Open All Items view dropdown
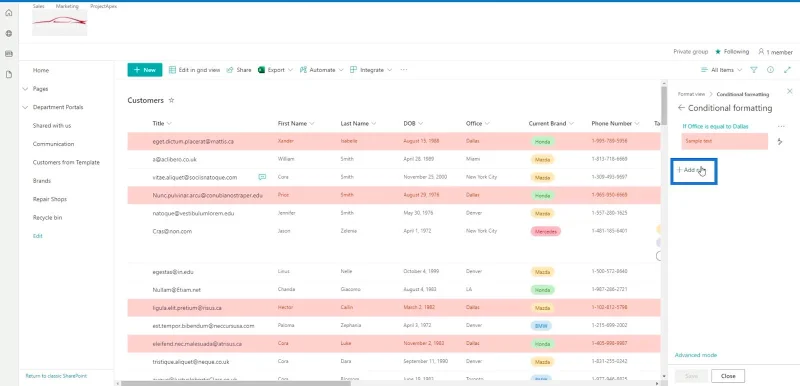This screenshot has height=386, width=800. coord(721,70)
